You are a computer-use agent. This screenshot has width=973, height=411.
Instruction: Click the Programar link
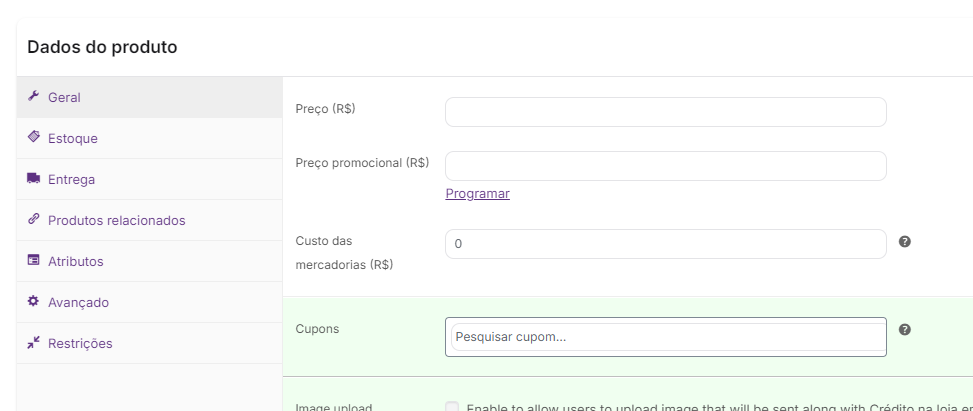tap(477, 194)
